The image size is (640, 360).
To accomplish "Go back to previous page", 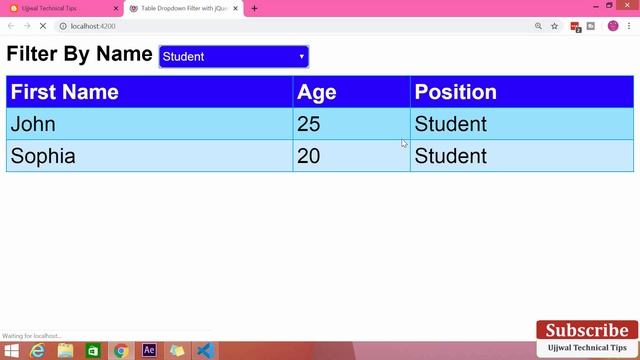I will [x=11, y=26].
